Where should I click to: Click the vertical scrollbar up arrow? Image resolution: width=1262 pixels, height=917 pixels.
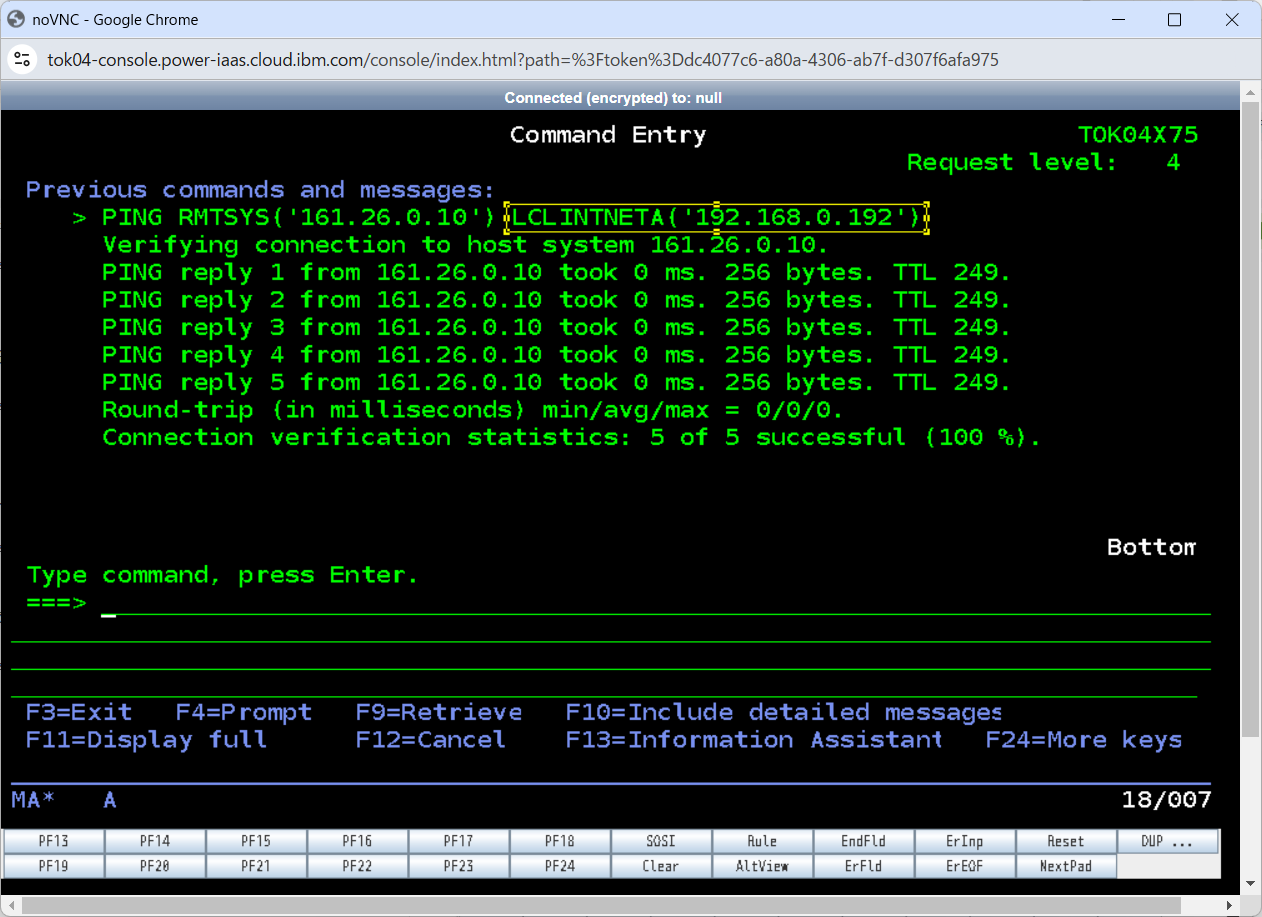click(1250, 93)
